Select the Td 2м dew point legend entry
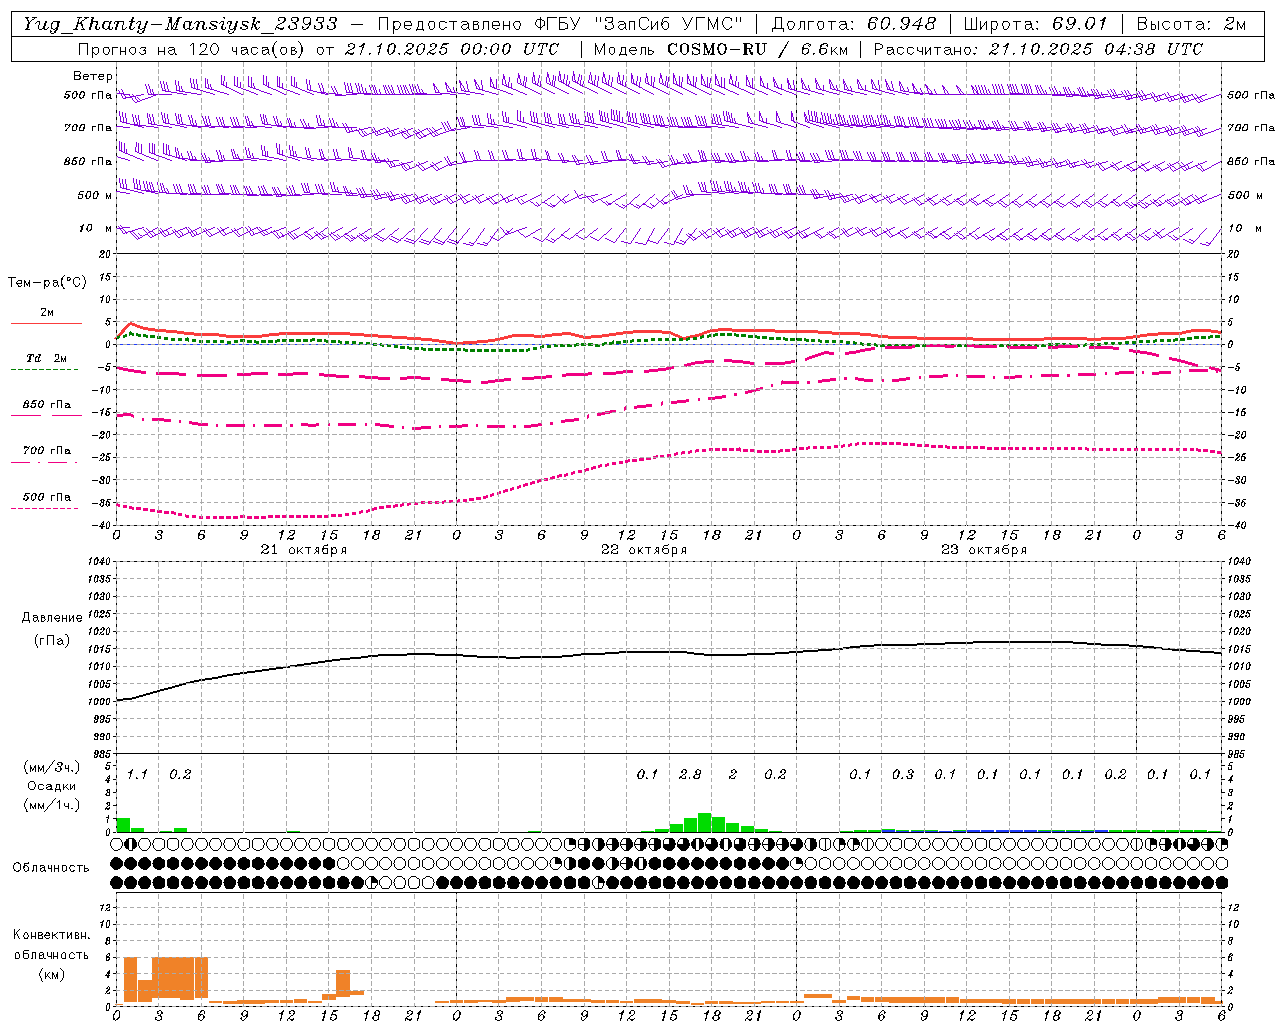Image resolution: width=1280 pixels, height=1024 pixels. tap(47, 358)
